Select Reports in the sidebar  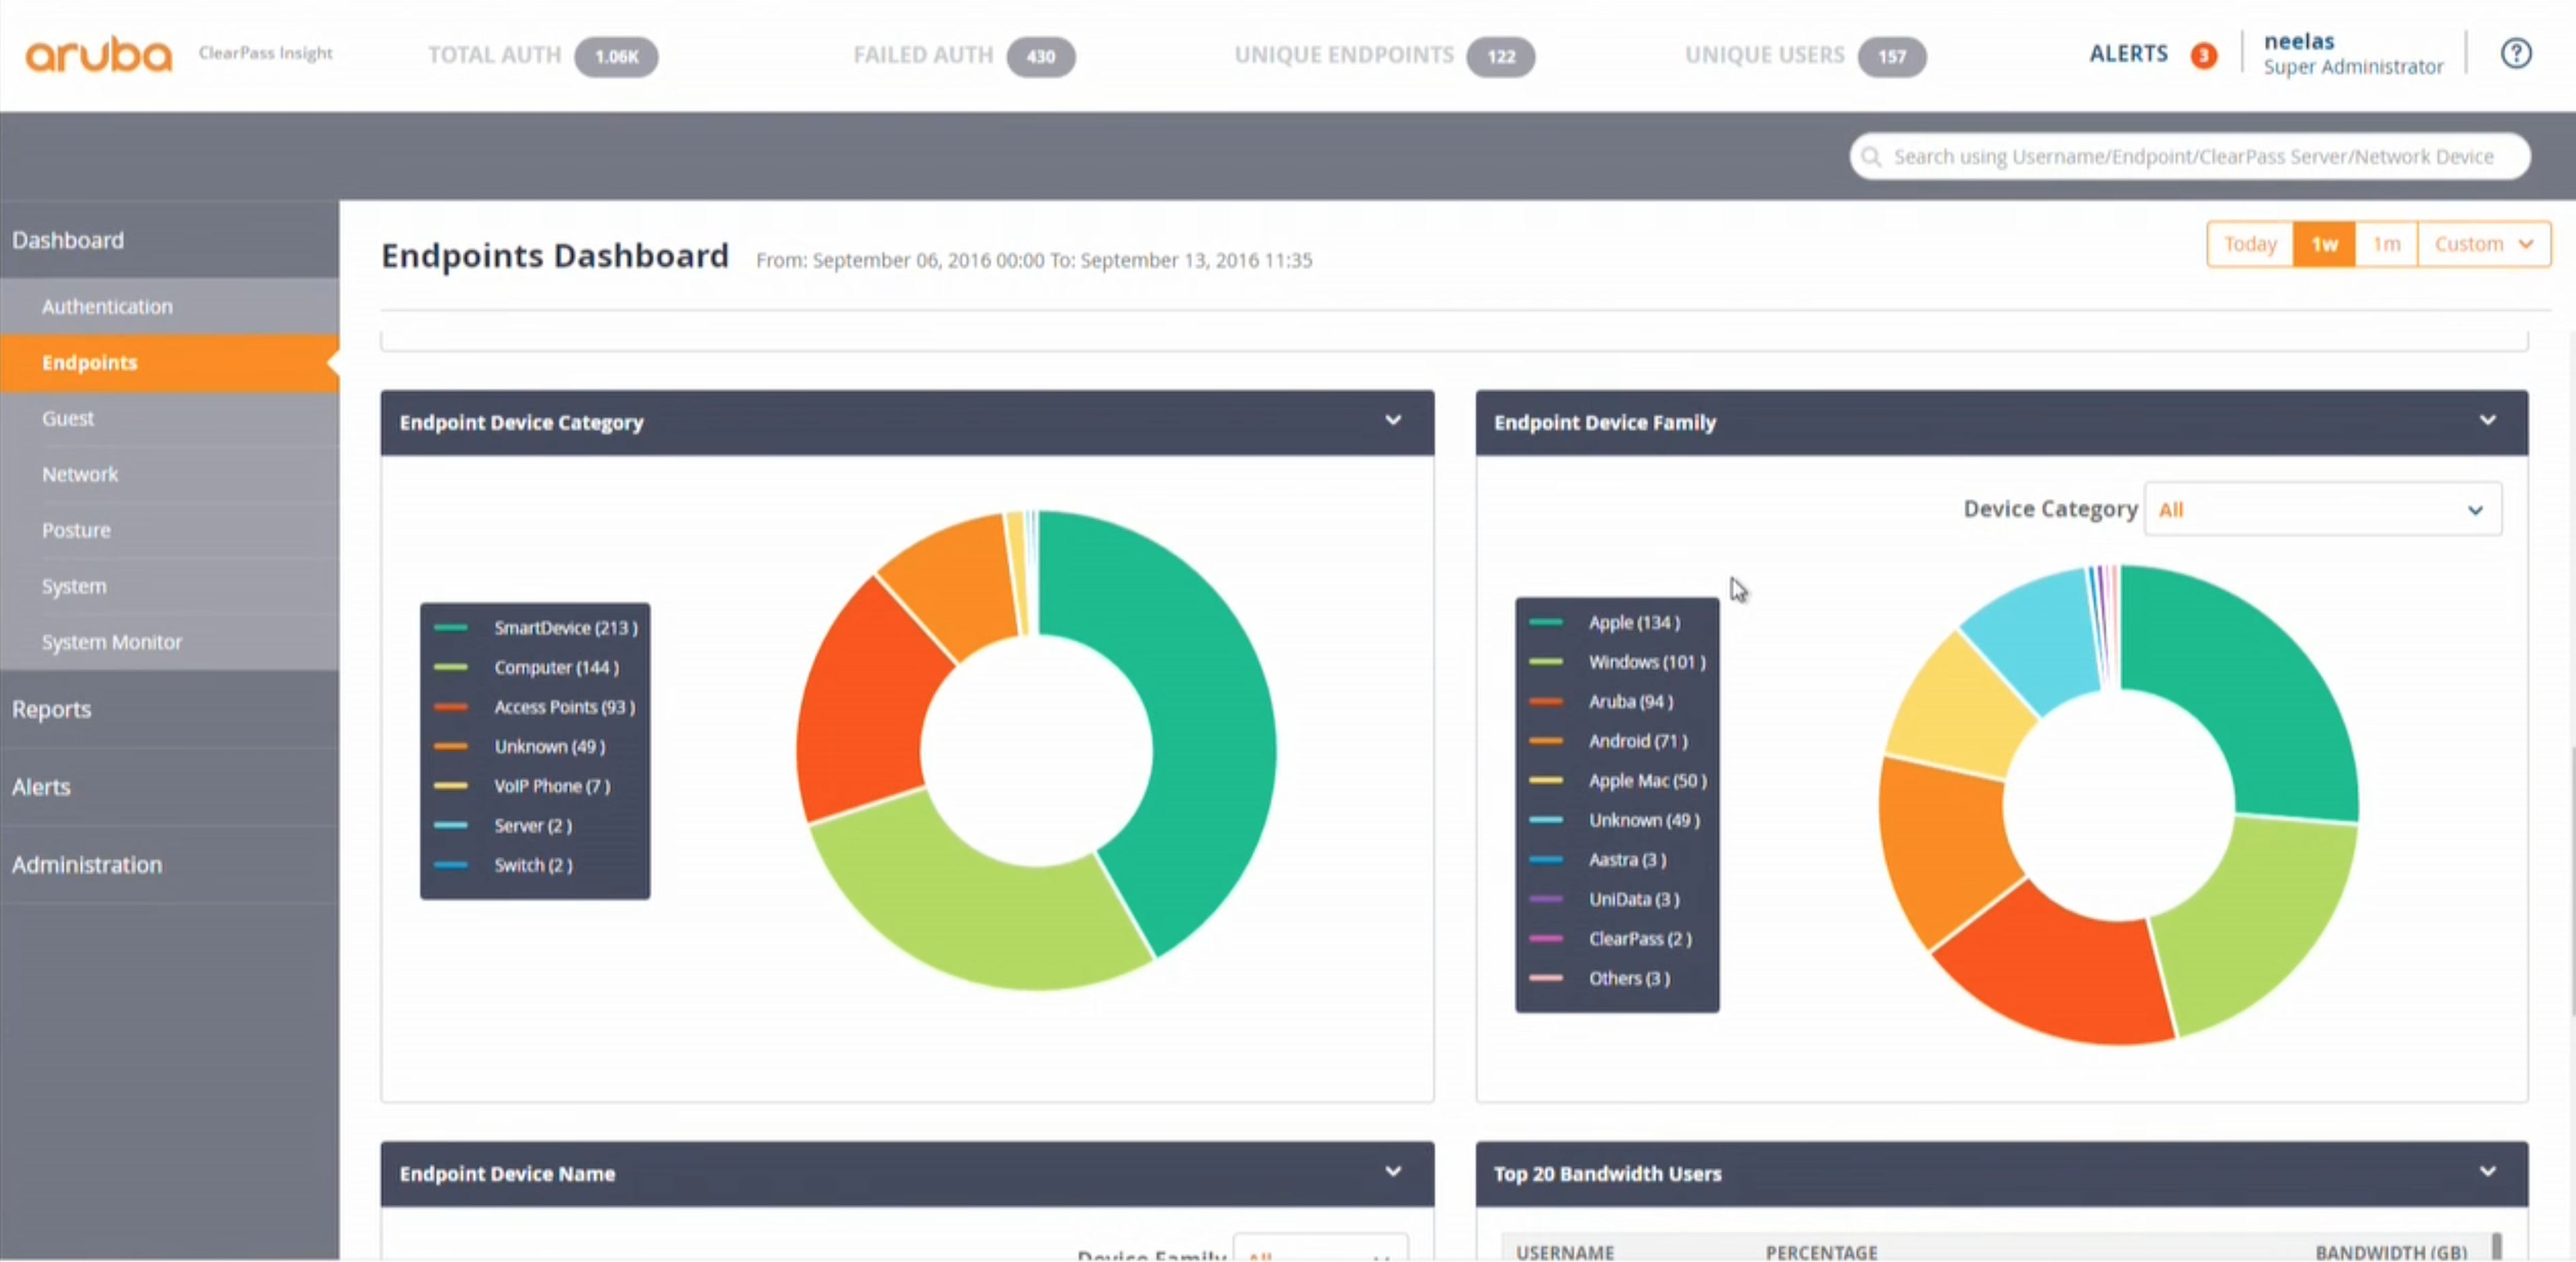click(x=52, y=709)
